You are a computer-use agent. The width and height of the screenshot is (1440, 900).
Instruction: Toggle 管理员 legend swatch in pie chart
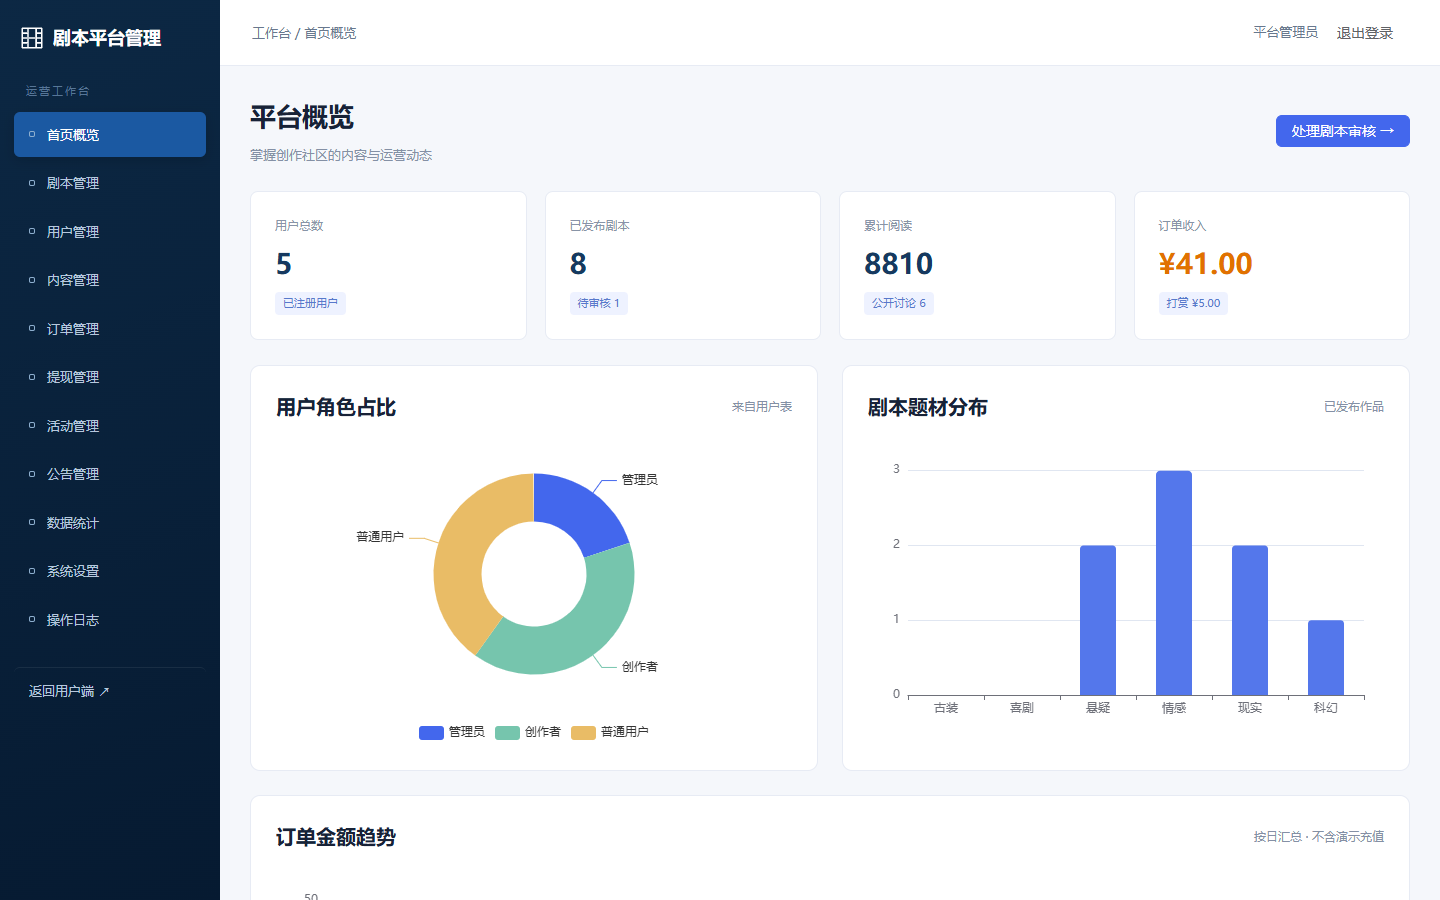point(431,732)
